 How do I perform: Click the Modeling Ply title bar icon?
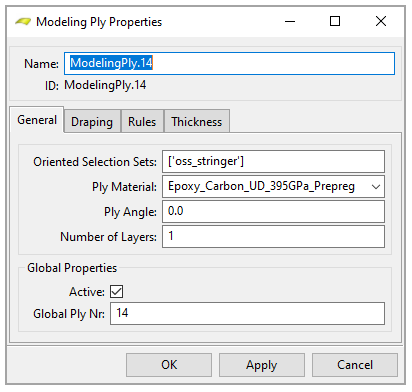23,22
